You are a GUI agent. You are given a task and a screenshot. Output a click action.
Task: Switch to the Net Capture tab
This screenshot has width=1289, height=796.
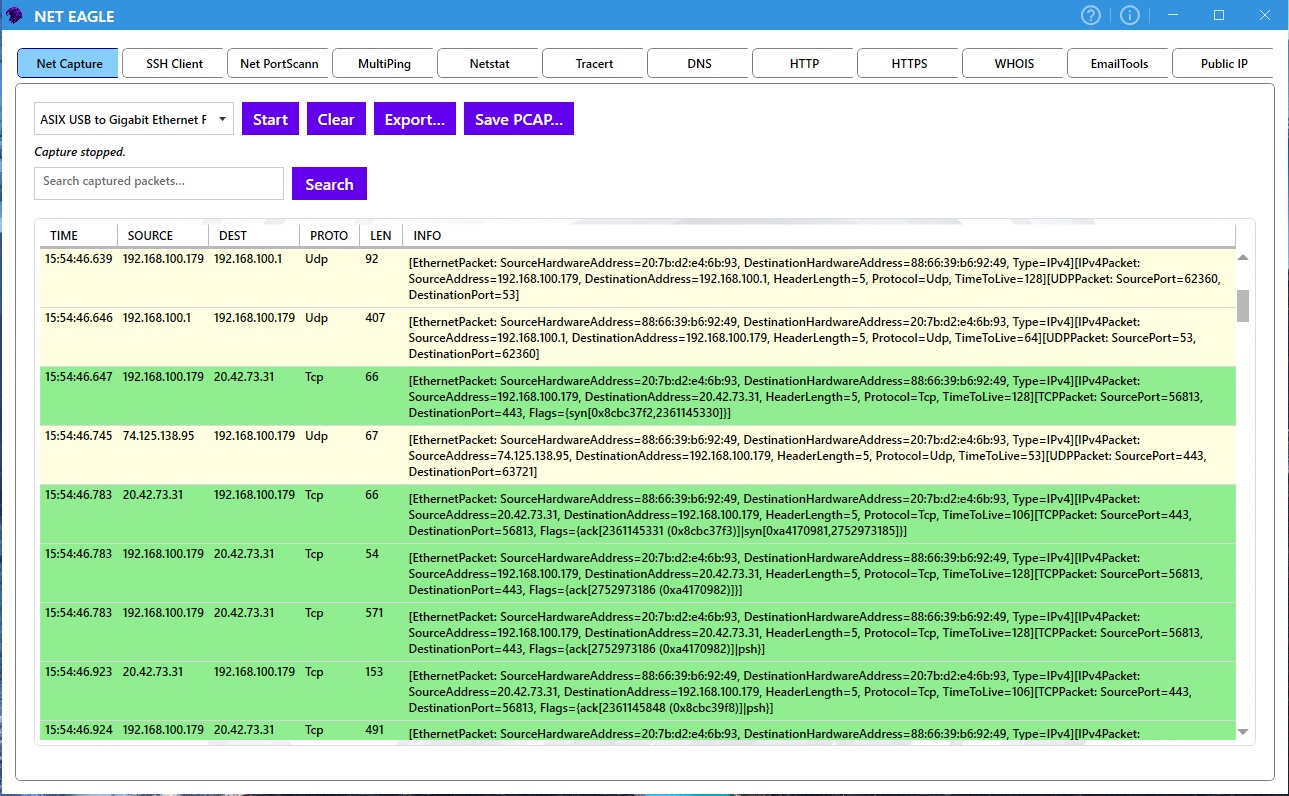tap(69, 63)
